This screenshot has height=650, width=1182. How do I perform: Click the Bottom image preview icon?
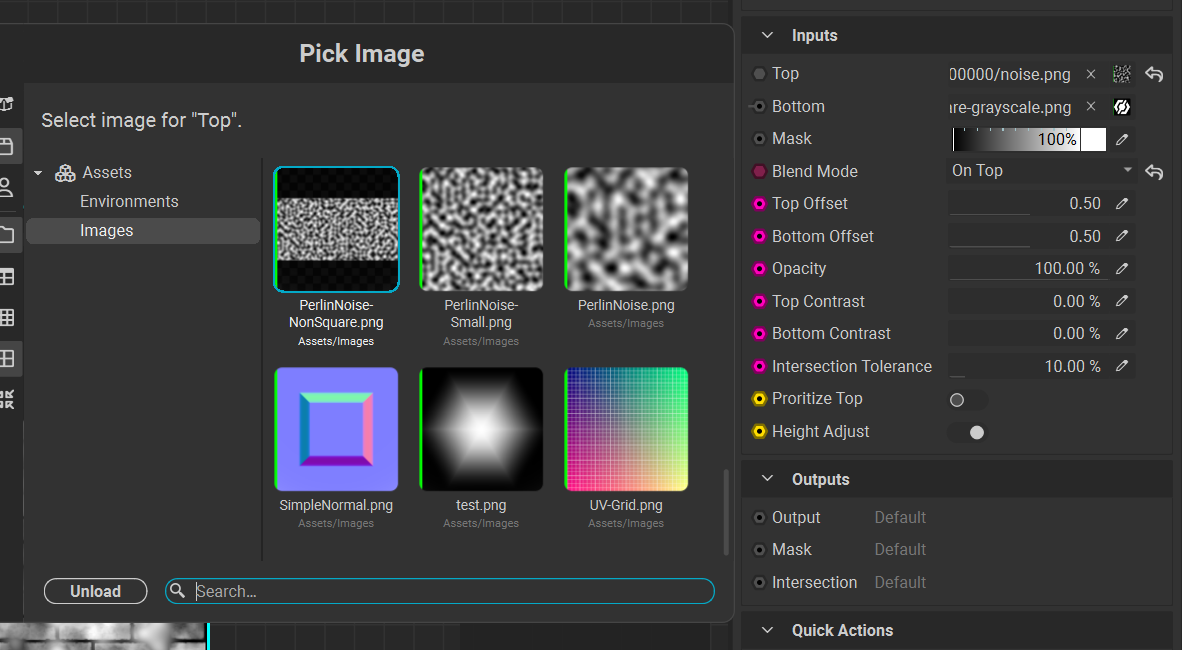[x=1122, y=107]
